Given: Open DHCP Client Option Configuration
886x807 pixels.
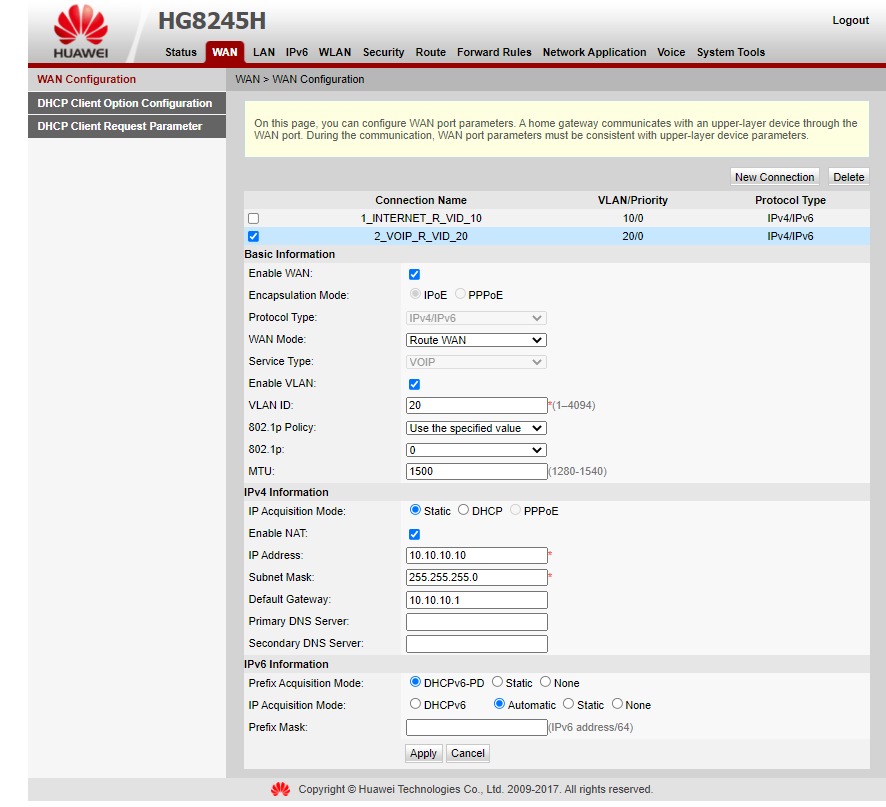Looking at the screenshot, I should pyautogui.click(x=127, y=103).
